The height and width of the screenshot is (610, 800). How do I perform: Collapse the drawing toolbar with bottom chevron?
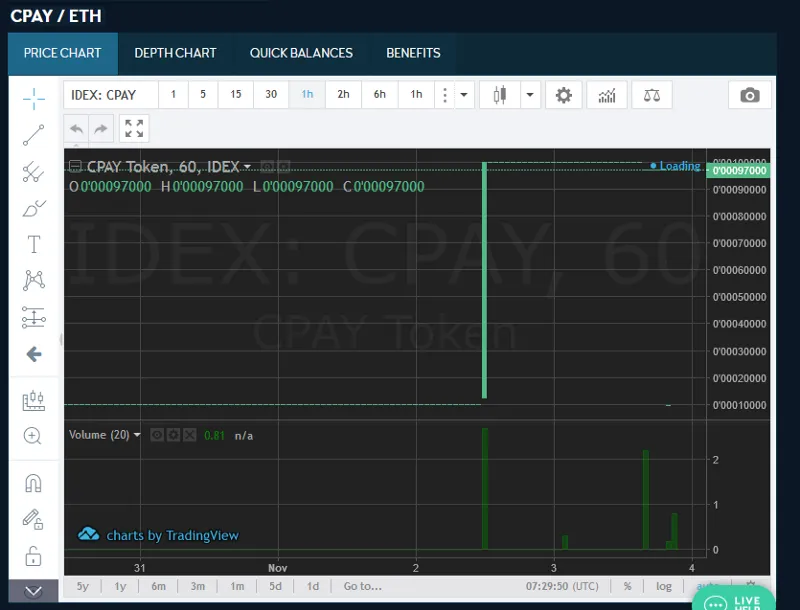34,592
